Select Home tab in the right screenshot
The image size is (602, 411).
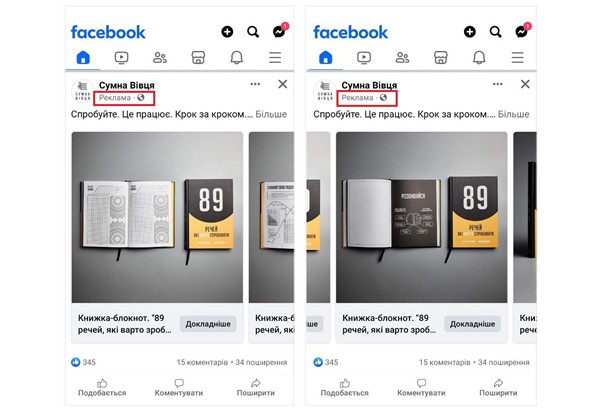326,58
